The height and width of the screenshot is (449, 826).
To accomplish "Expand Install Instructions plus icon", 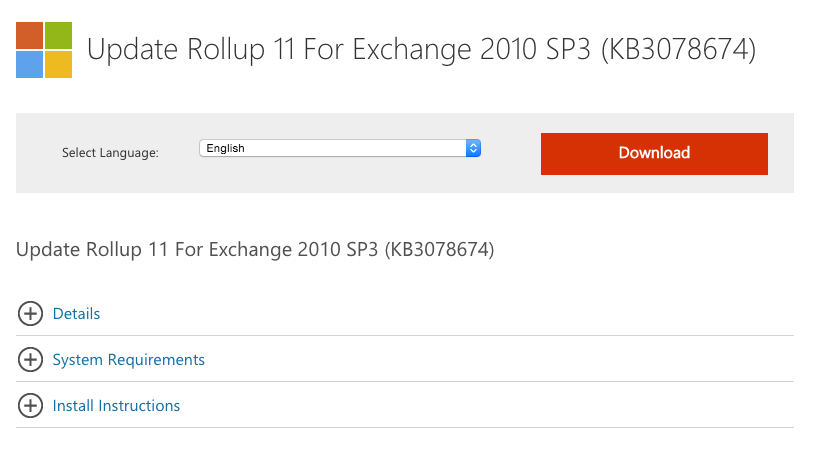I will (x=31, y=406).
